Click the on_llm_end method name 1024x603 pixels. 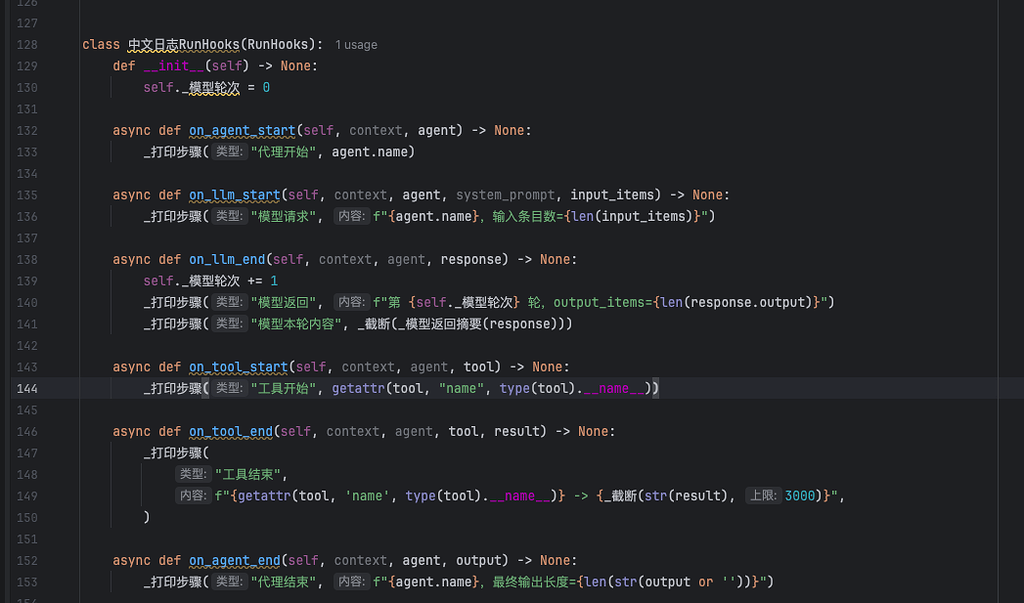coord(227,260)
